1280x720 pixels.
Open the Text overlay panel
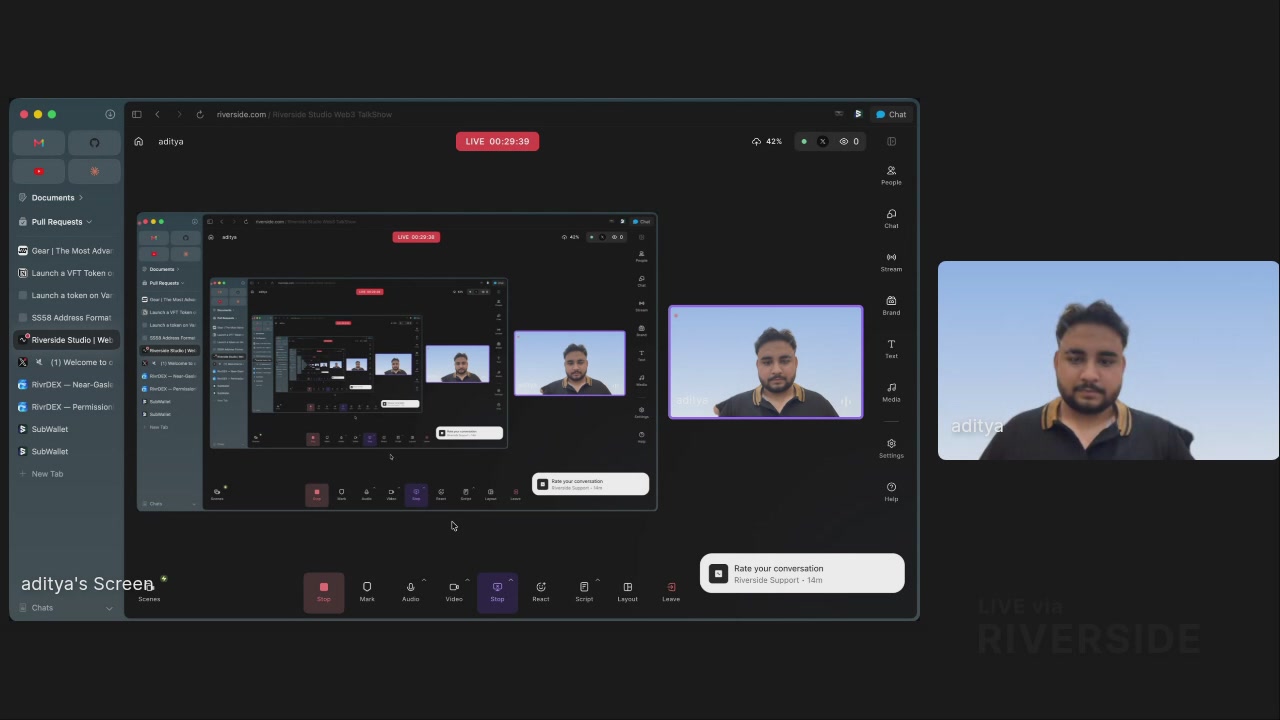pyautogui.click(x=891, y=349)
